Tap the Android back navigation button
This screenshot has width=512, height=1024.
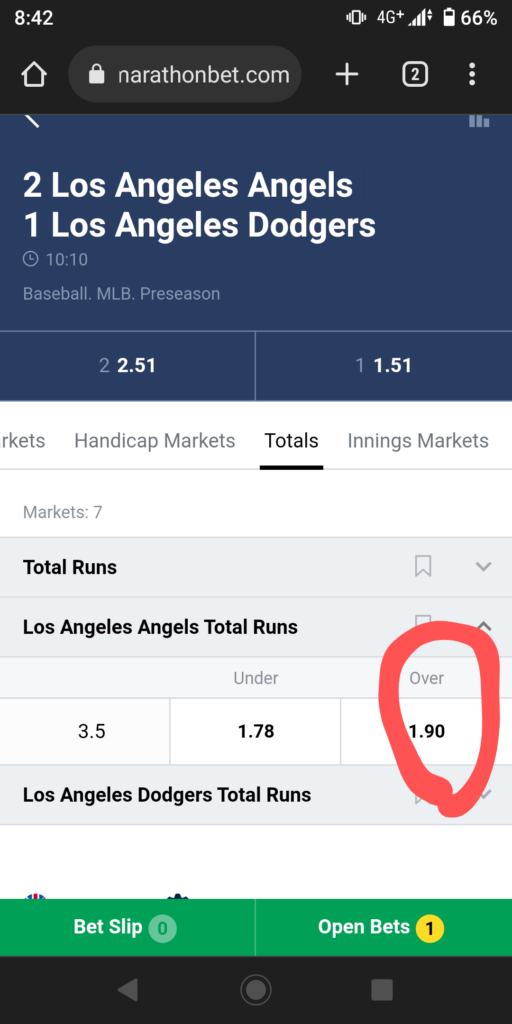pos(128,990)
